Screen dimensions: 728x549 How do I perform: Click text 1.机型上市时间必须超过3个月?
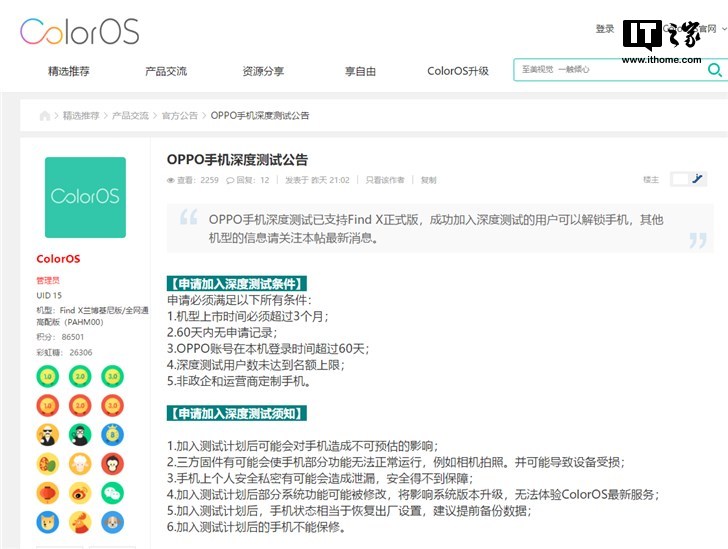point(248,316)
